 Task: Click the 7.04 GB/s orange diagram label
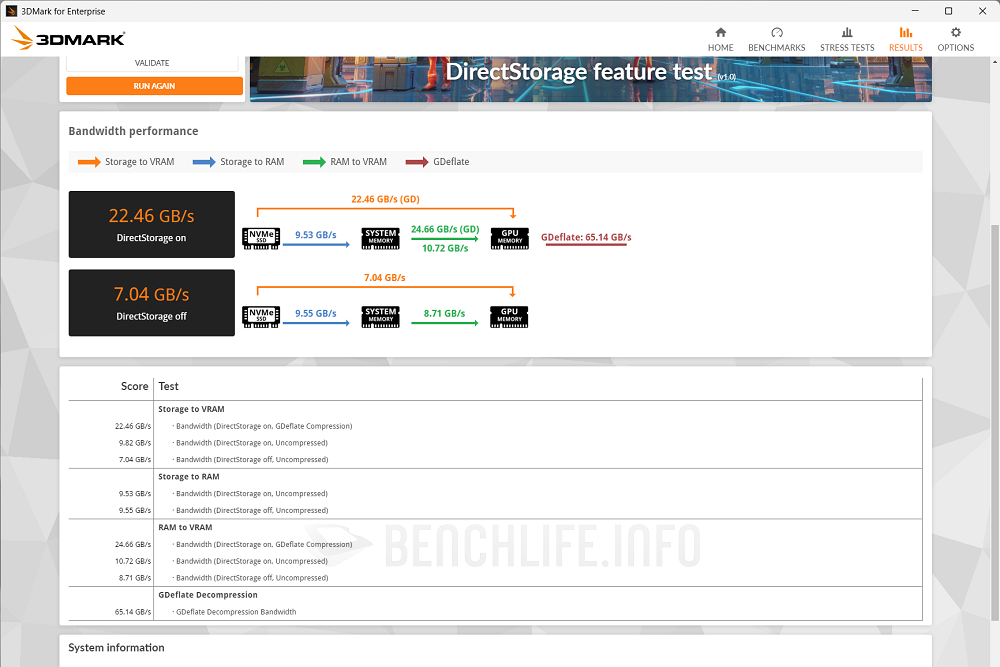(x=385, y=278)
